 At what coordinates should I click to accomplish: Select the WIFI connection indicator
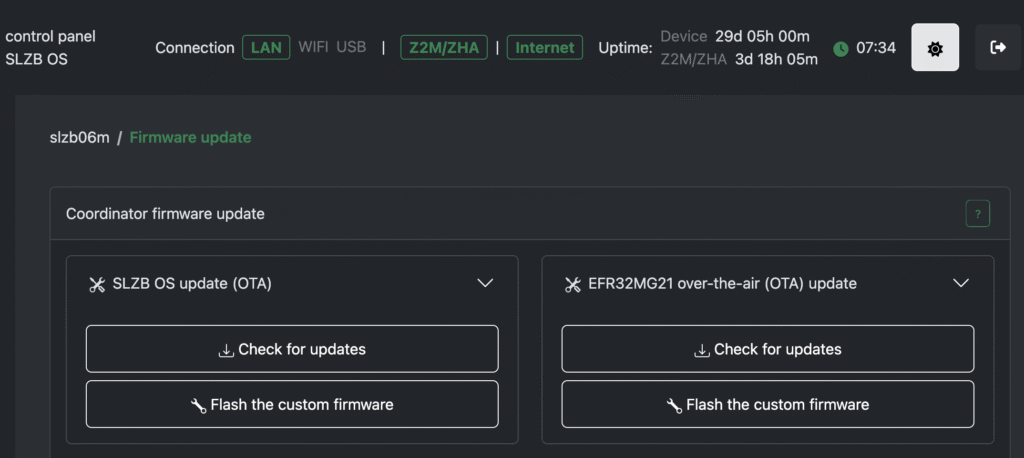(x=313, y=47)
